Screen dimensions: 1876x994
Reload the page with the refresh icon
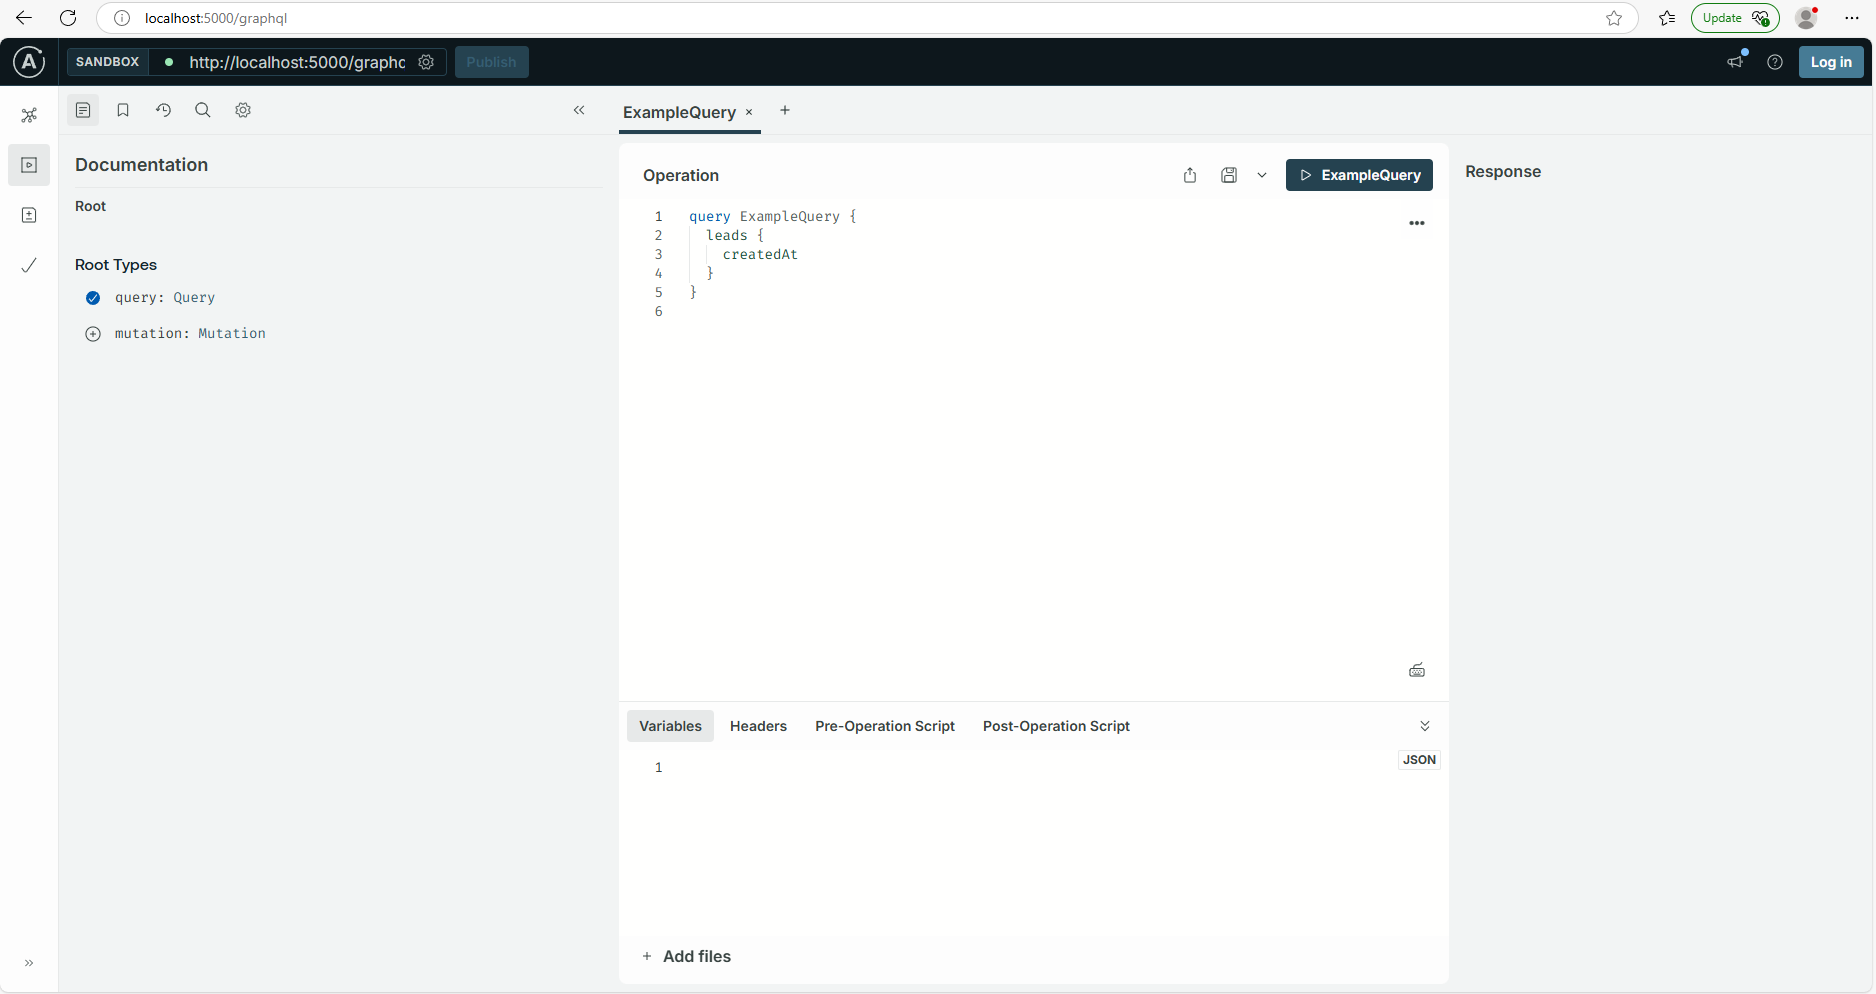point(68,18)
